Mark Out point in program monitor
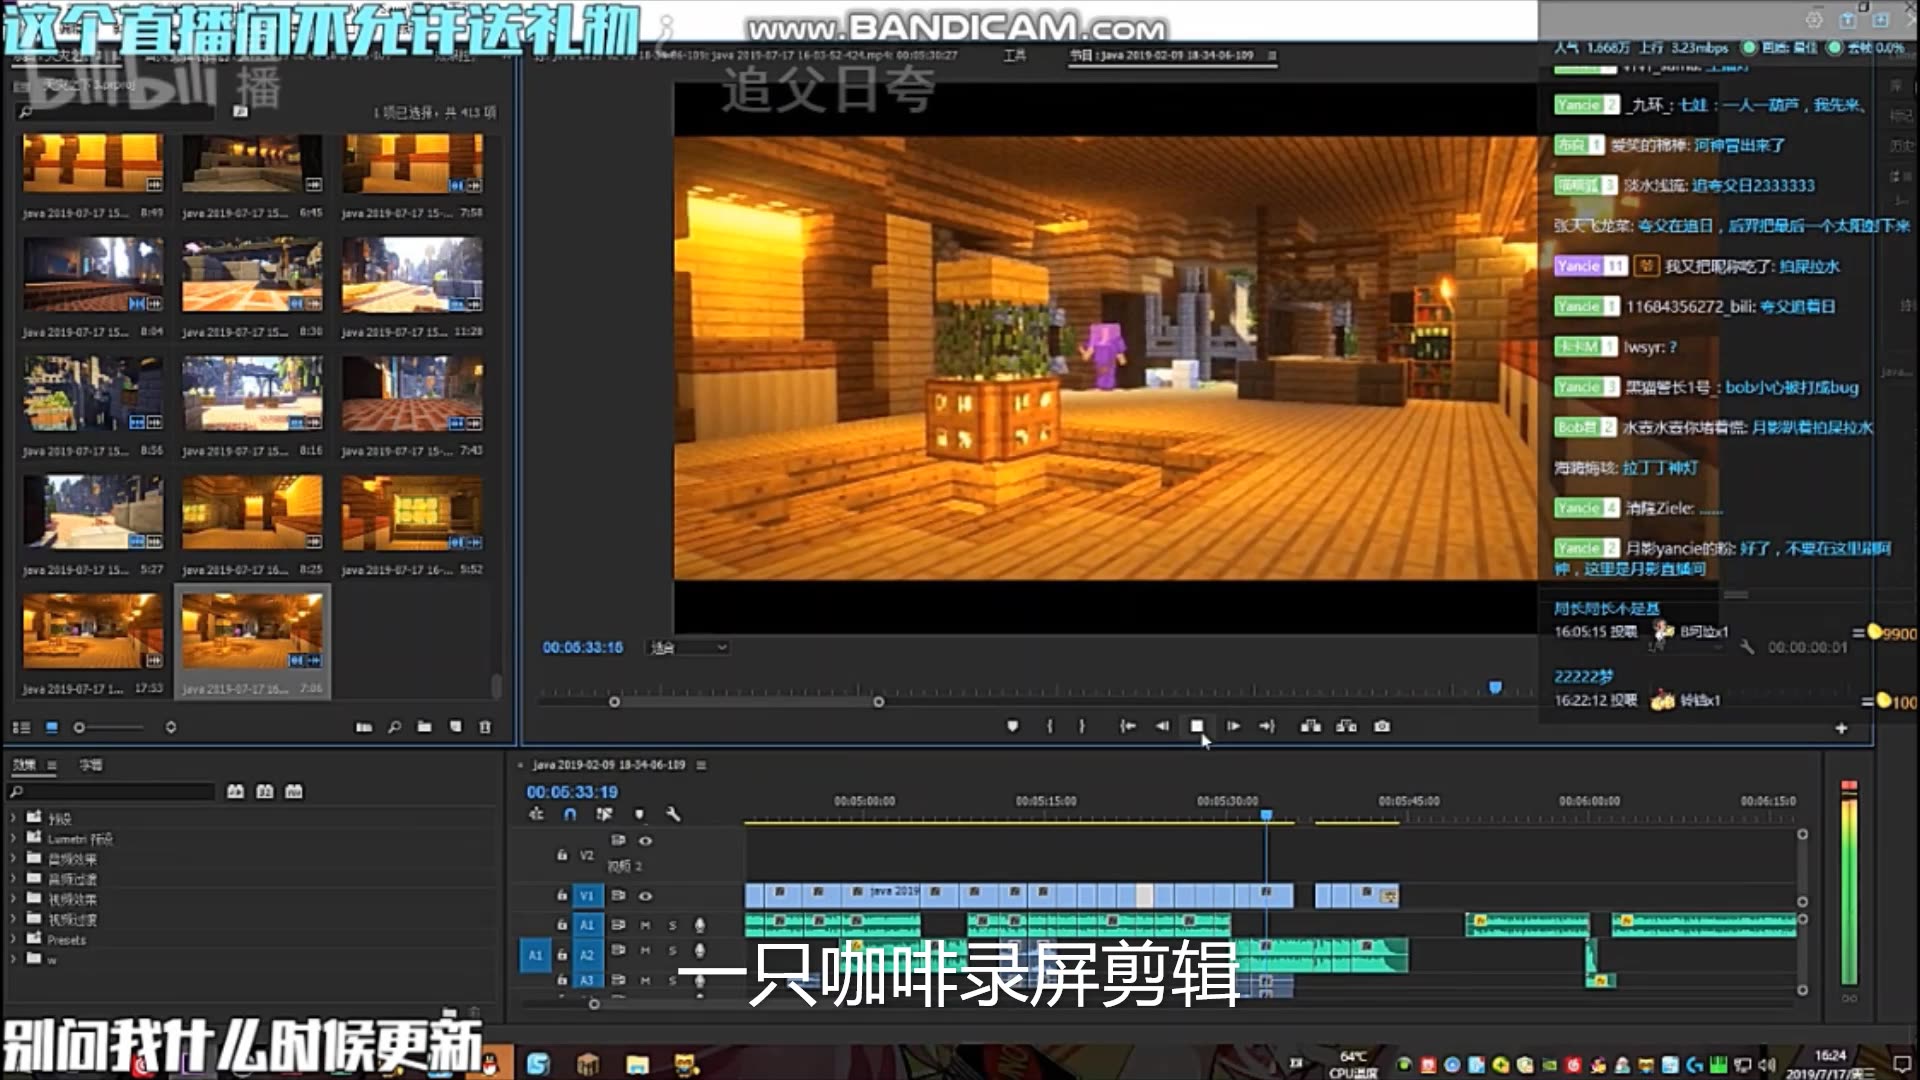Screen dimensions: 1920x1080 click(x=1082, y=726)
